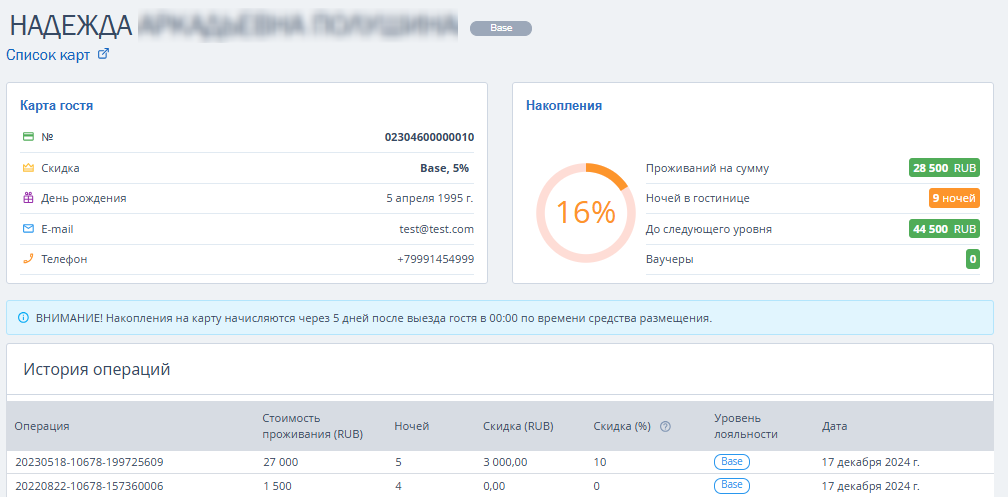Image resolution: width=1008 pixels, height=497 pixels.
Task: Select operation 20230518-10678-199725609 row
Action: [500, 462]
